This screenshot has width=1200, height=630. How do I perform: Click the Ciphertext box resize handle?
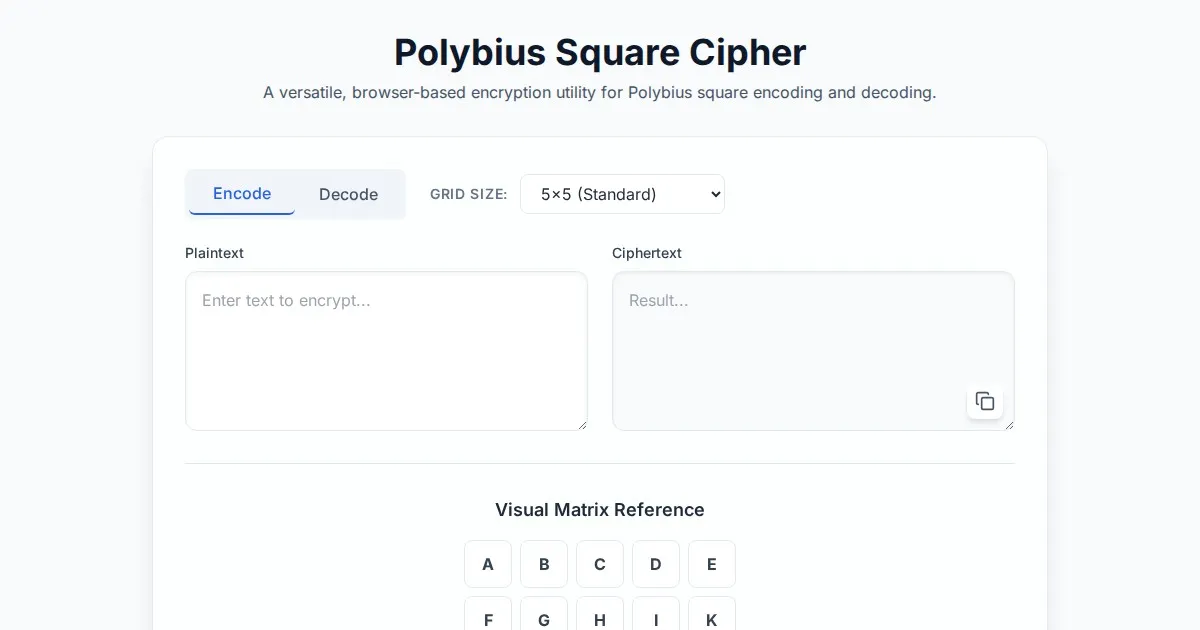click(x=1009, y=425)
